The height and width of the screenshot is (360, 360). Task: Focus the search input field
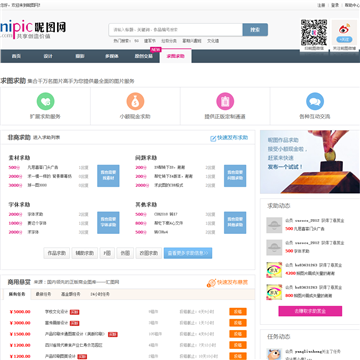coord(176,30)
